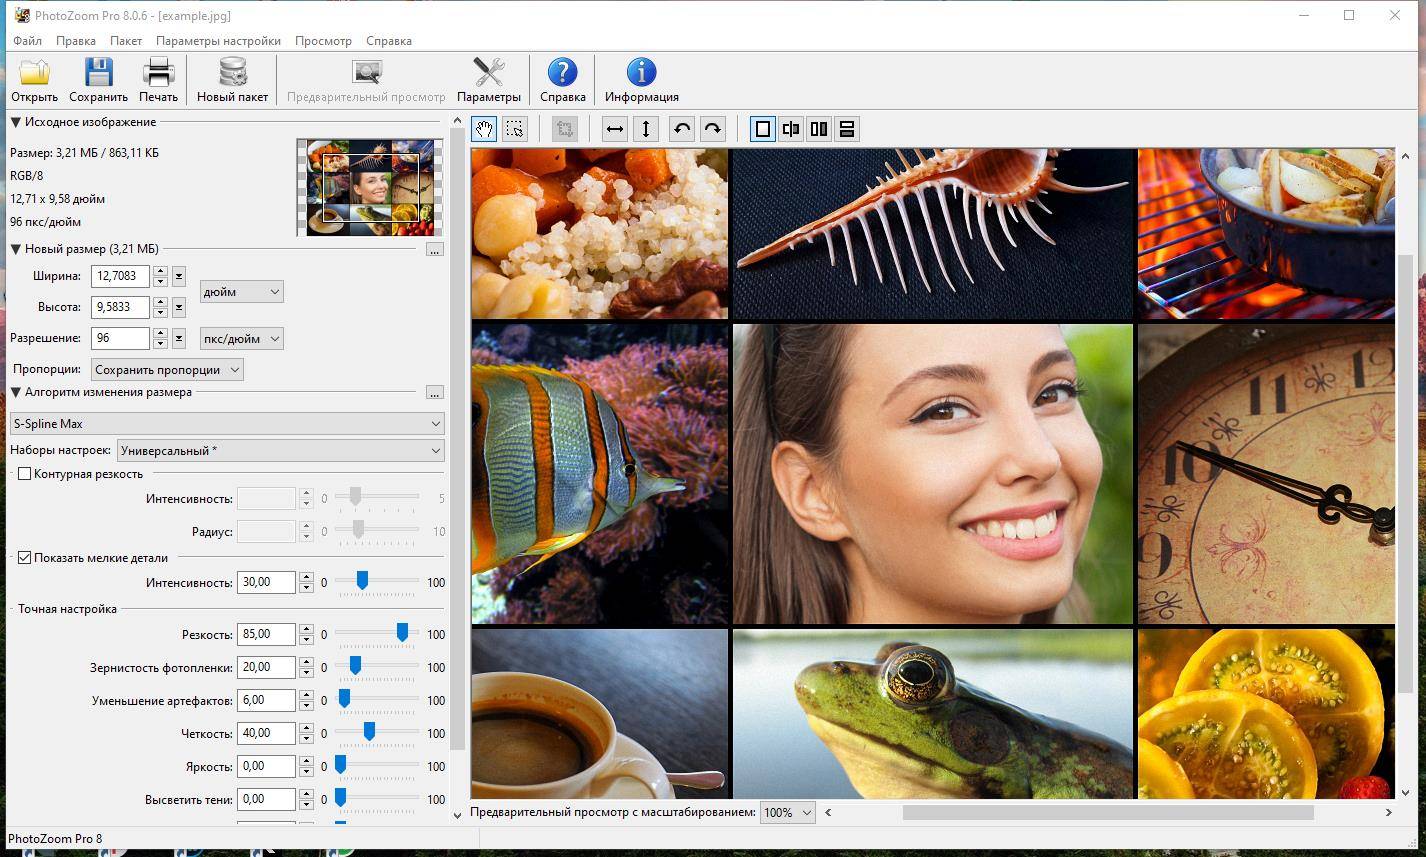Open the Правка menu

pyautogui.click(x=76, y=41)
